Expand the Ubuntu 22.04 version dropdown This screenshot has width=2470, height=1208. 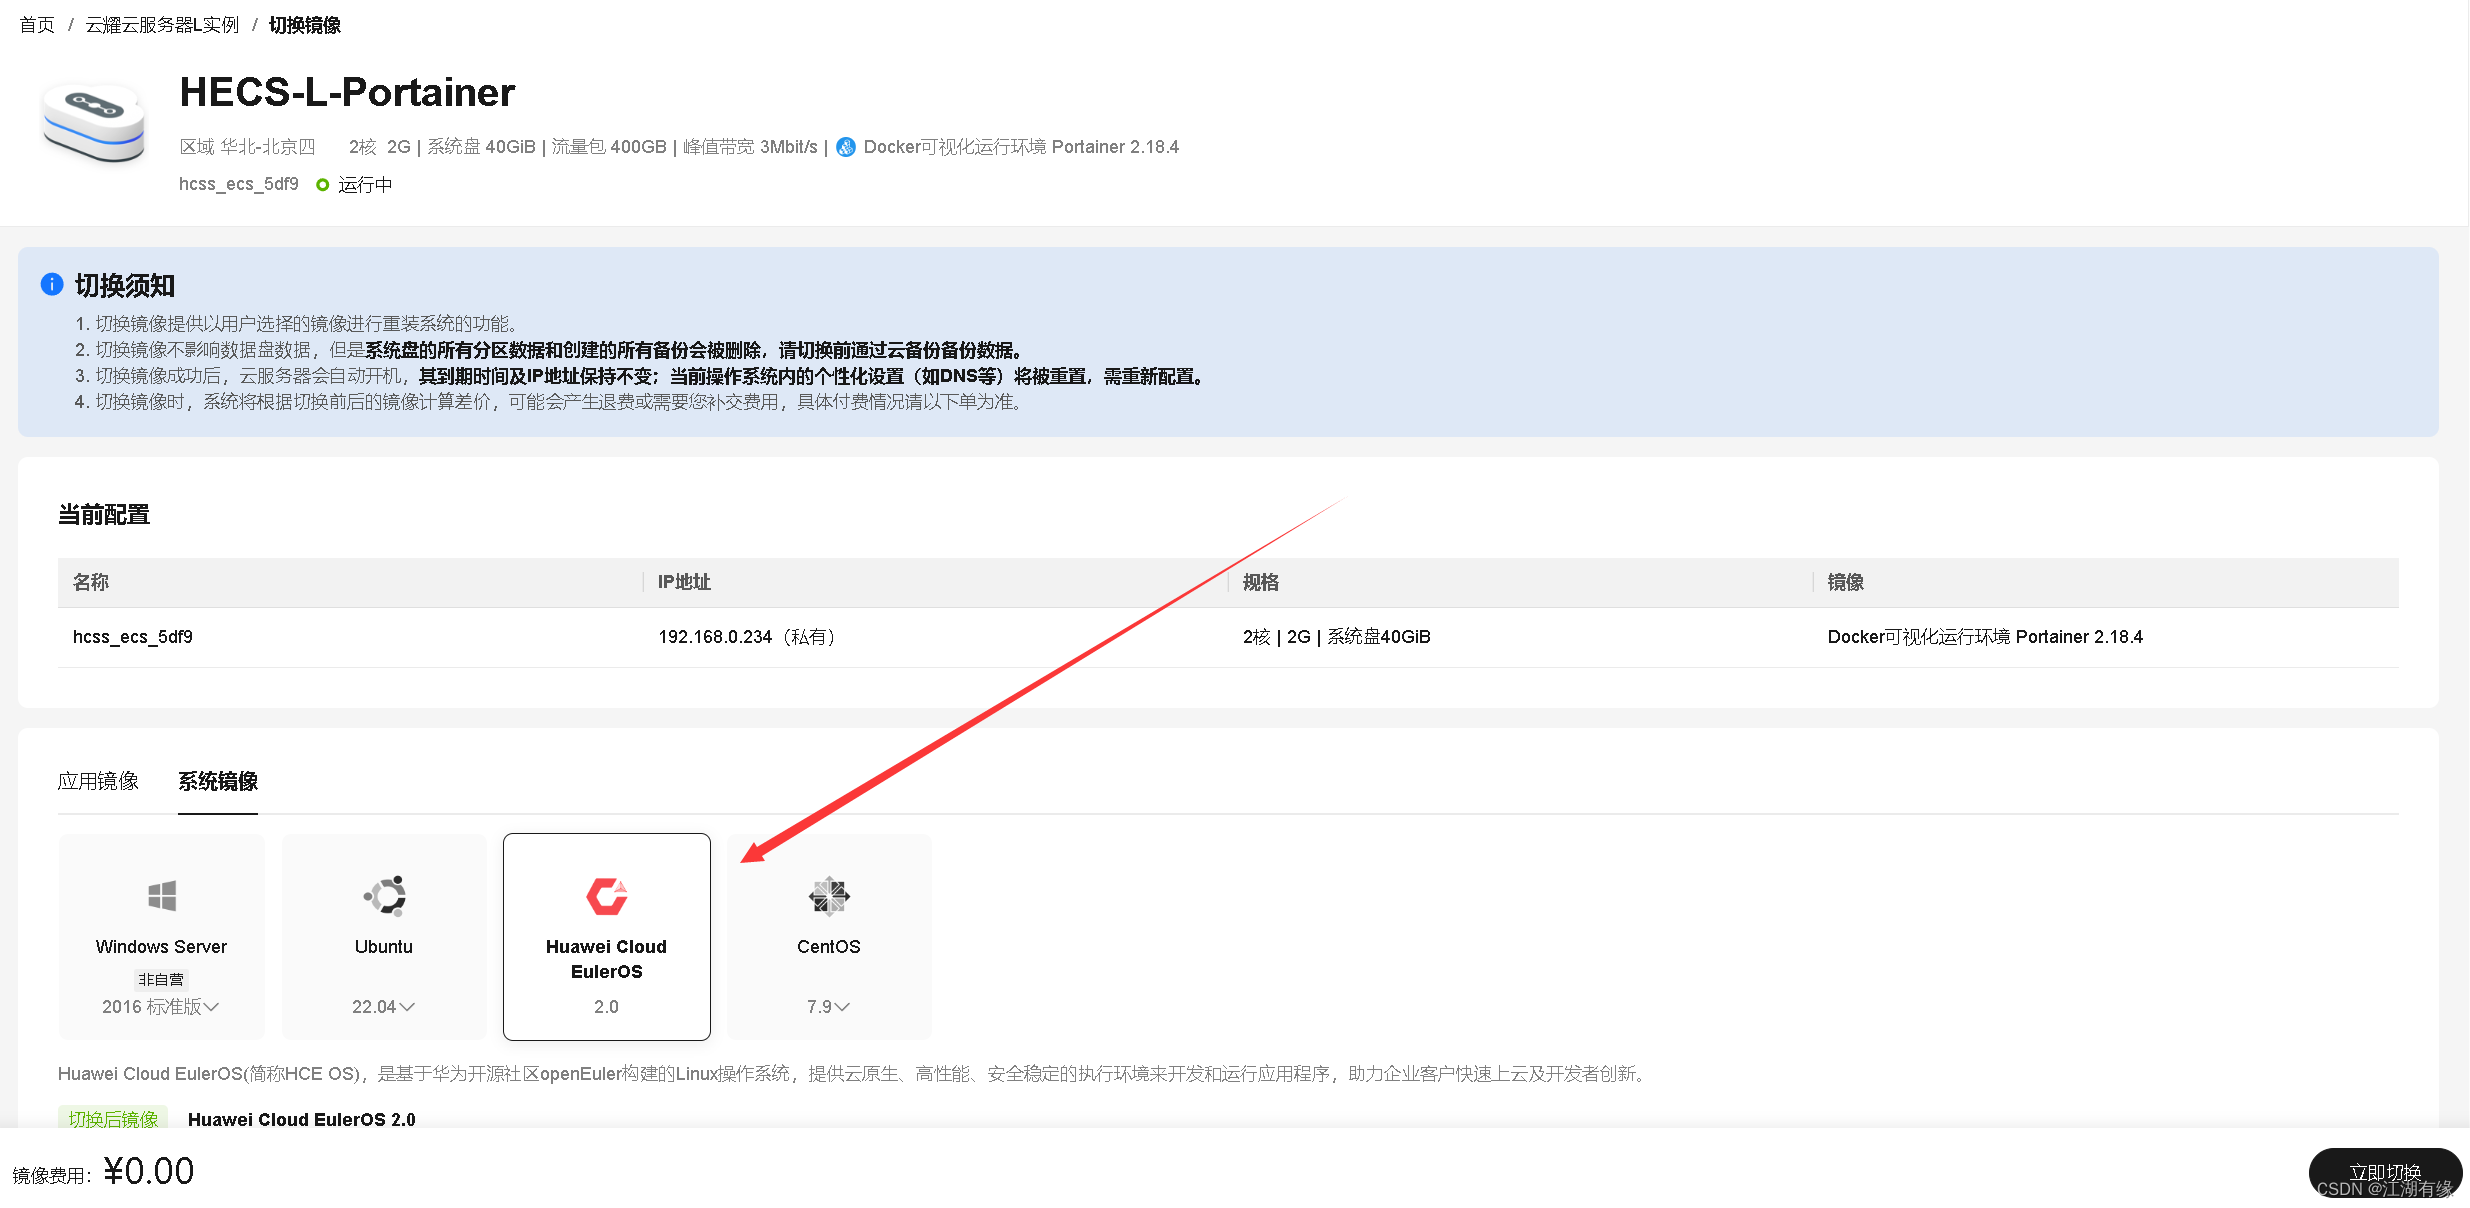[x=384, y=1006]
